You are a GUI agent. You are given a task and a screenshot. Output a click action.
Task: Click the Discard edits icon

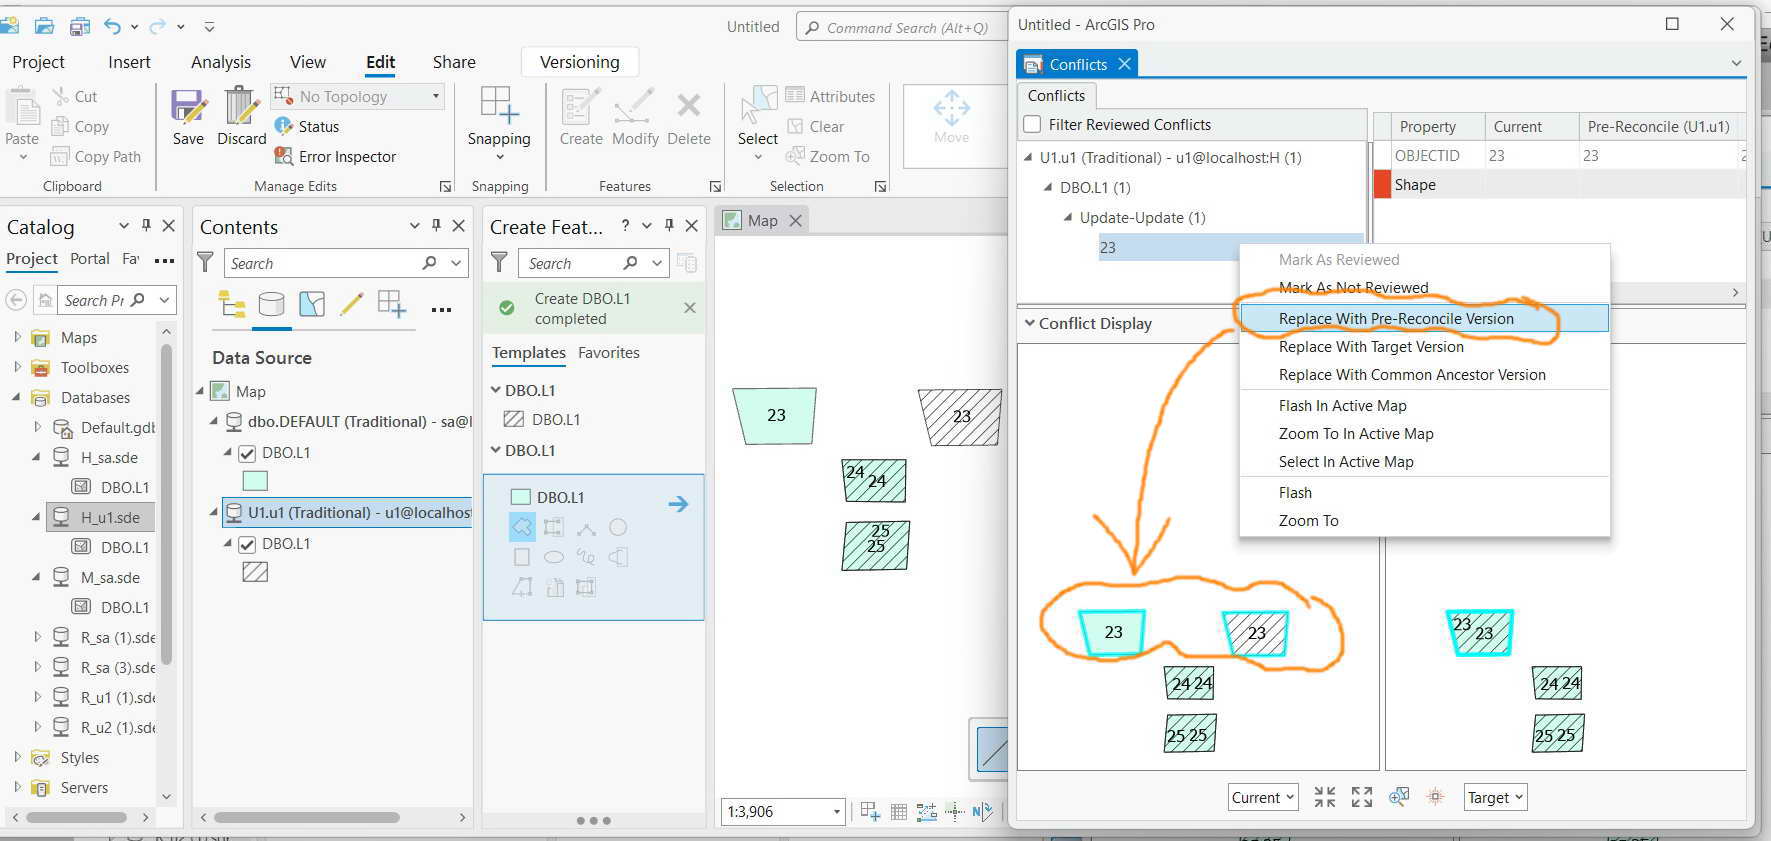pos(241,106)
